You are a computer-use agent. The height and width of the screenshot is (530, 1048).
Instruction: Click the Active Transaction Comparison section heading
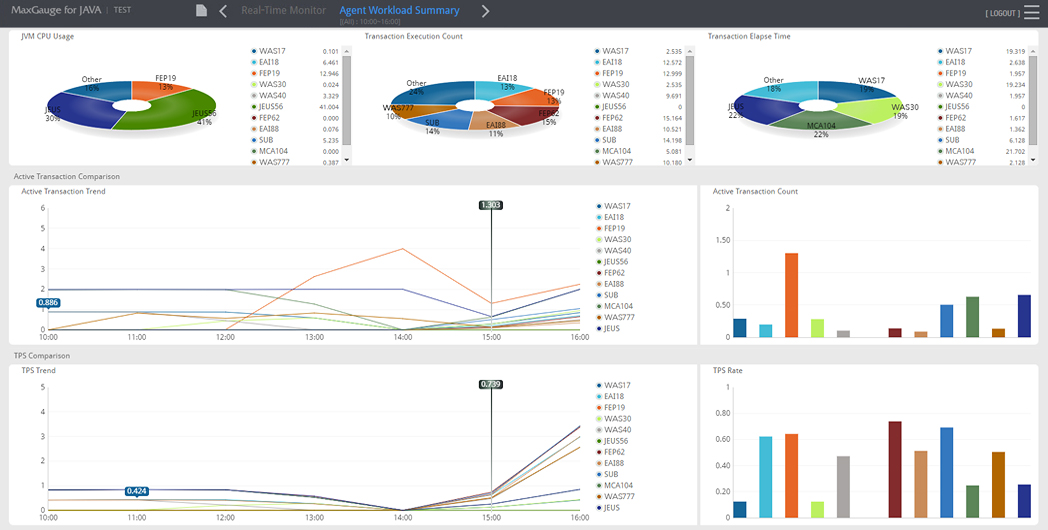tap(66, 176)
